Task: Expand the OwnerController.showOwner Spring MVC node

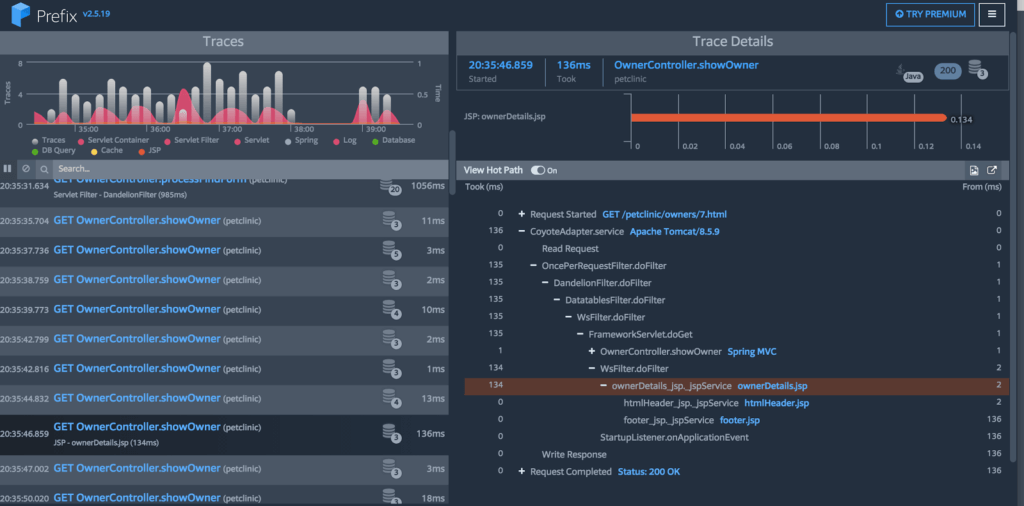Action: click(592, 352)
